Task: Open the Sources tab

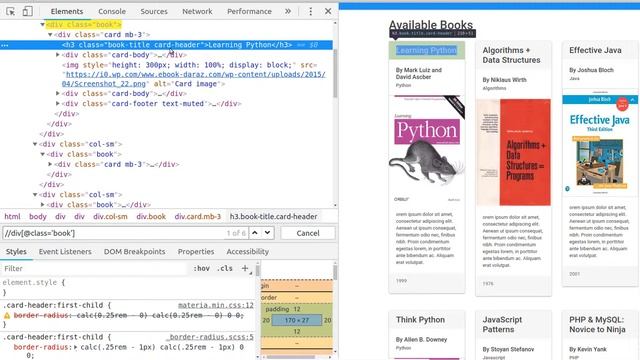Action: pos(154,11)
